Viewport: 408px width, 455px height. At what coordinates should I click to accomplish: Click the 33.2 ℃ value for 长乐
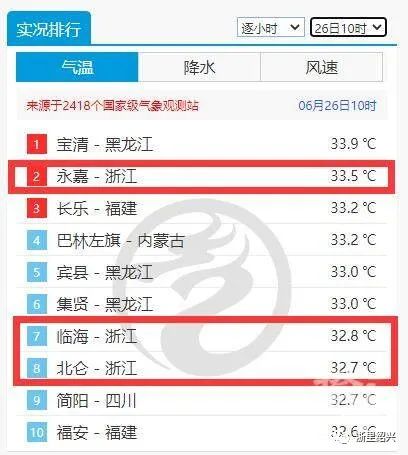point(353,208)
